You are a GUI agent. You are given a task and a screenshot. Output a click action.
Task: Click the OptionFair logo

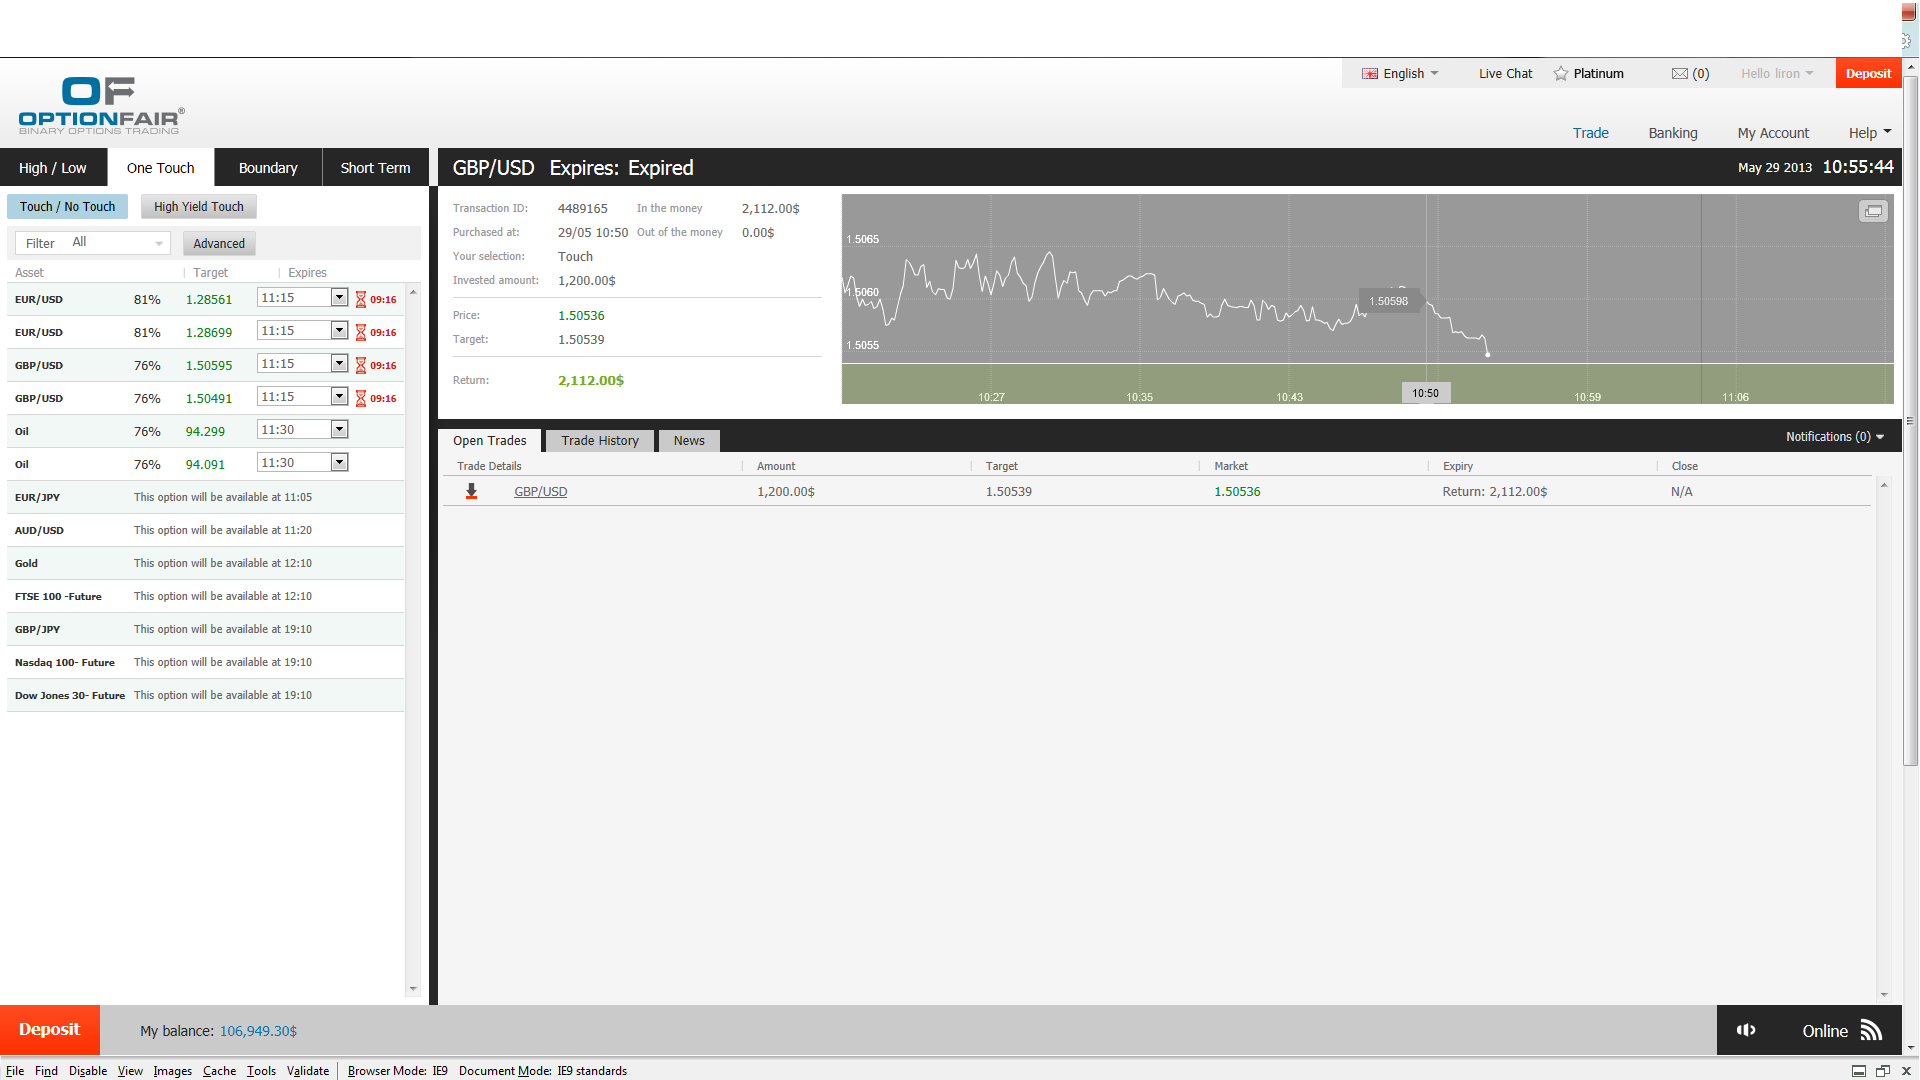[x=100, y=105]
